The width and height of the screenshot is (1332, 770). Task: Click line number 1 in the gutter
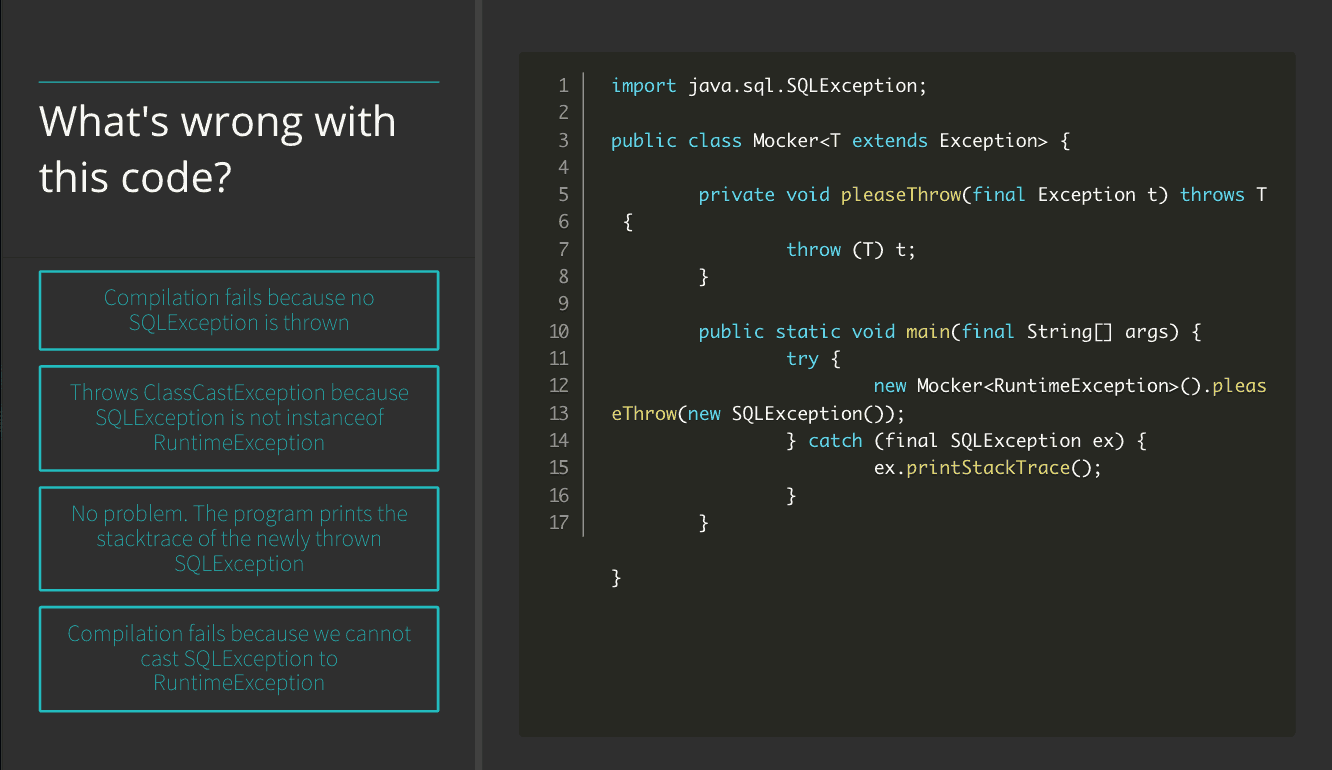point(563,86)
